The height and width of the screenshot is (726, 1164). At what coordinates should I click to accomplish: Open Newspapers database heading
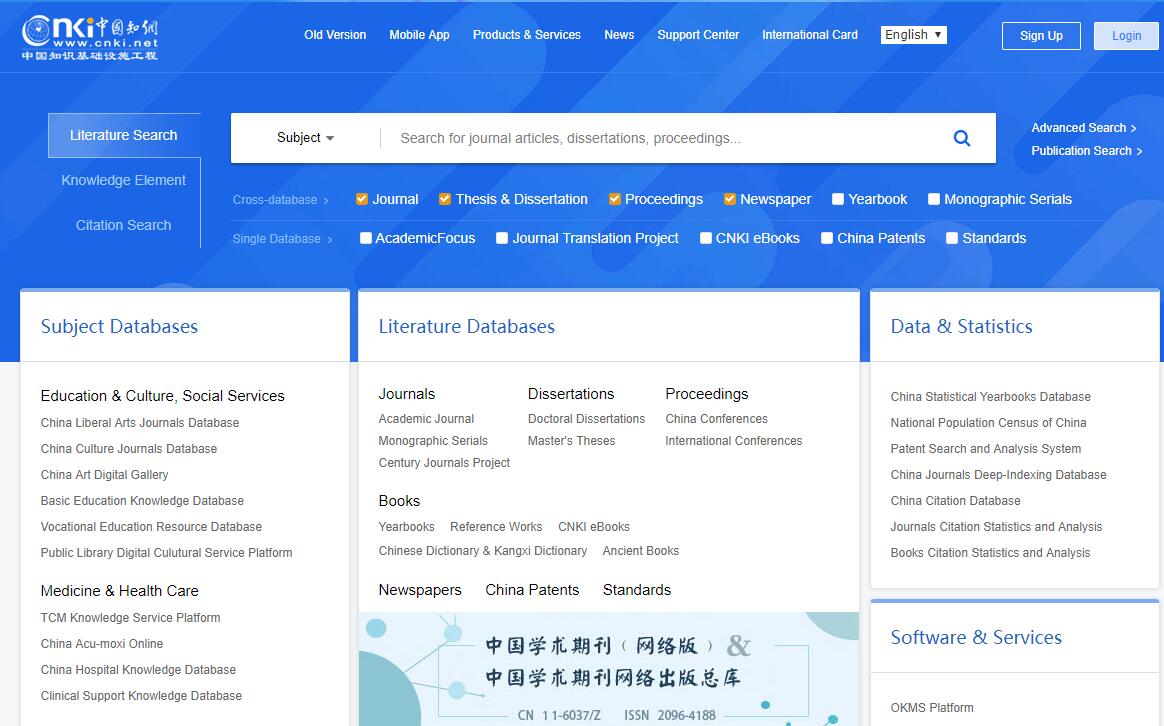point(420,590)
